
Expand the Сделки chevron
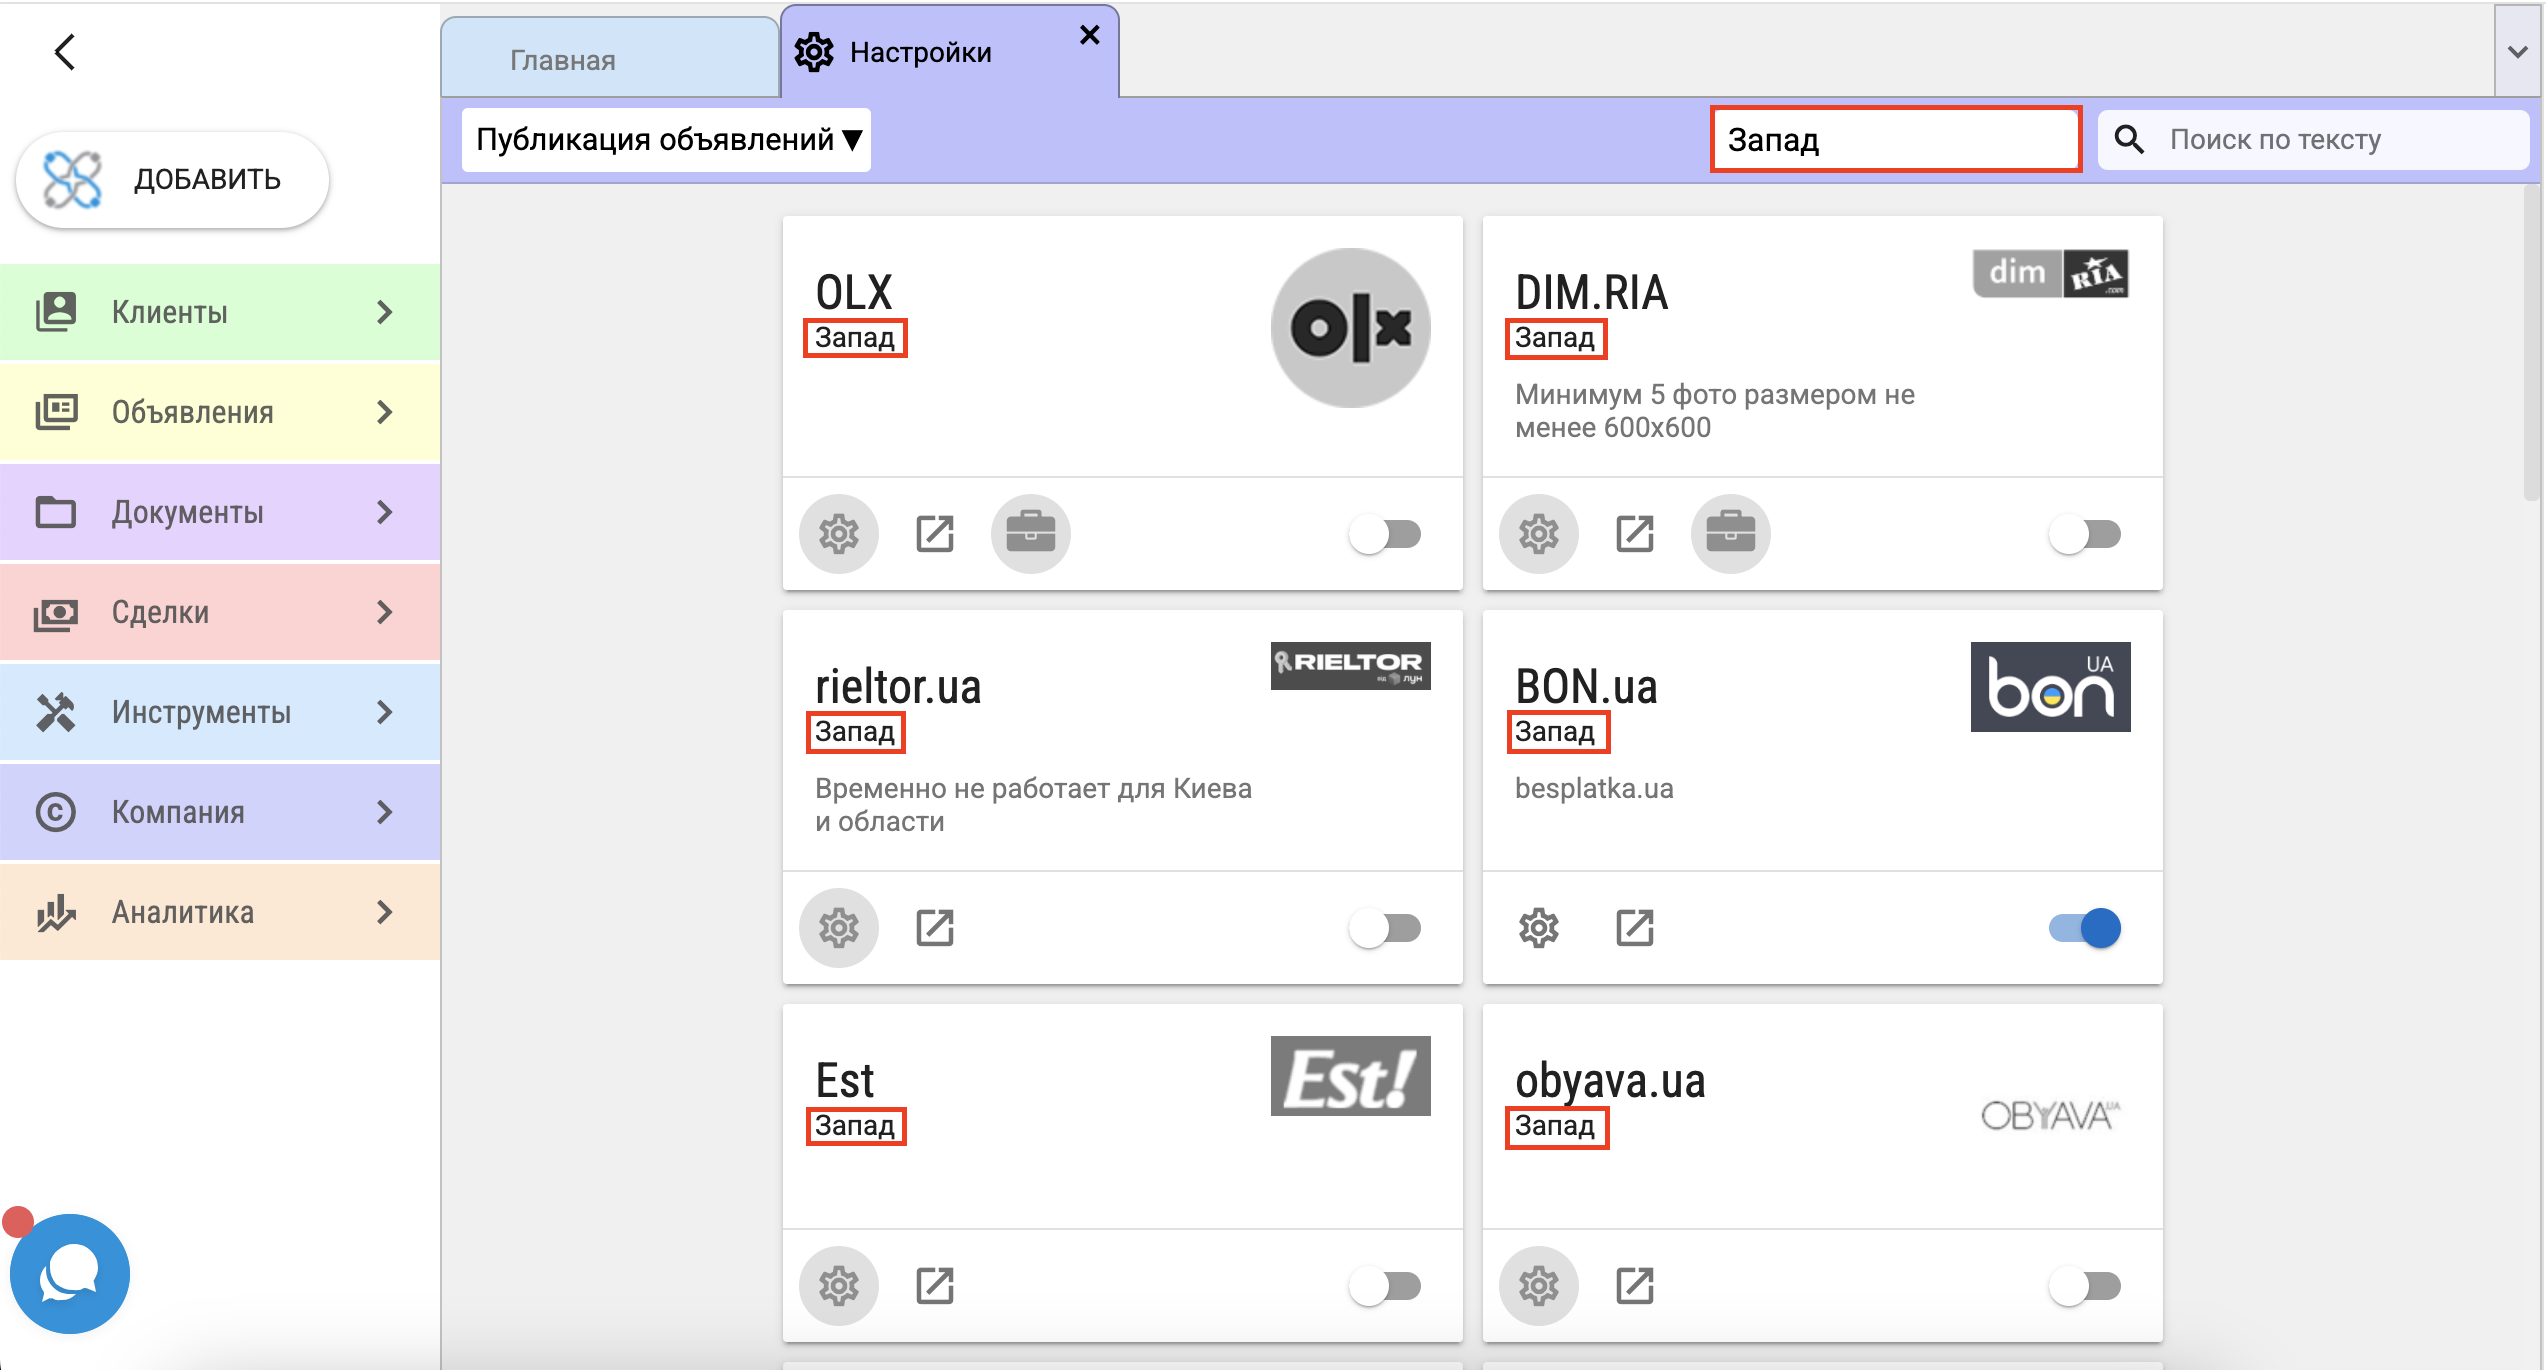point(385,612)
